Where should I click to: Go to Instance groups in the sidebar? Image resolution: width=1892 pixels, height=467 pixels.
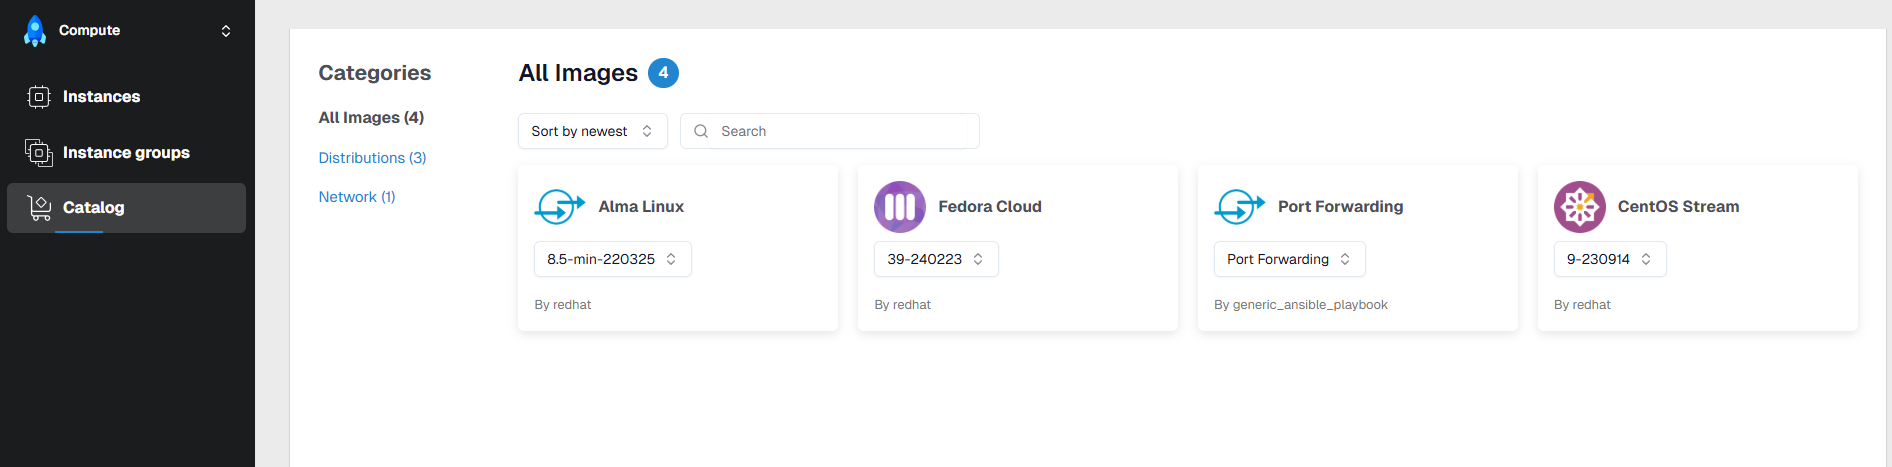pyautogui.click(x=126, y=153)
